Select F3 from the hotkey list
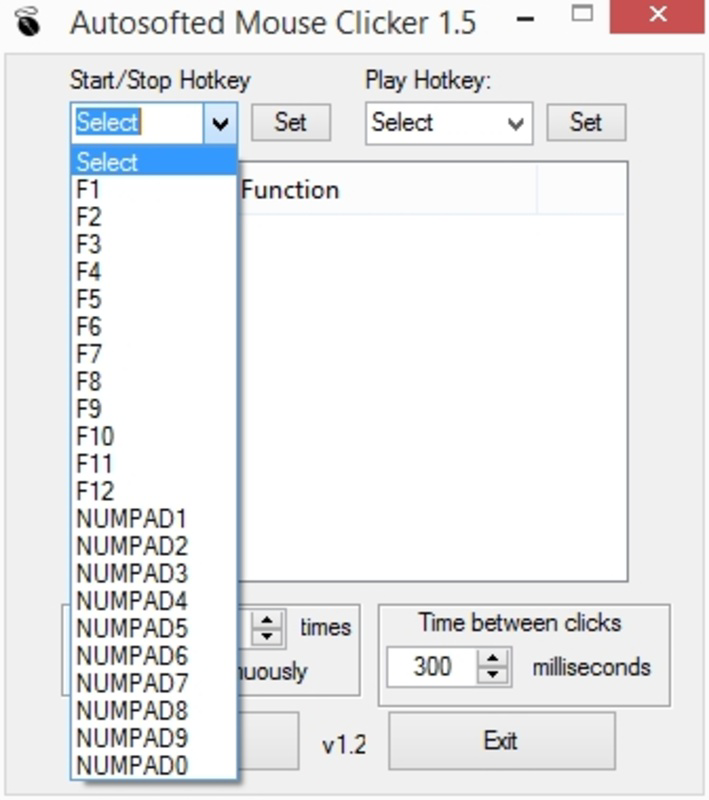Image resolution: width=709 pixels, height=800 pixels. pyautogui.click(x=154, y=244)
